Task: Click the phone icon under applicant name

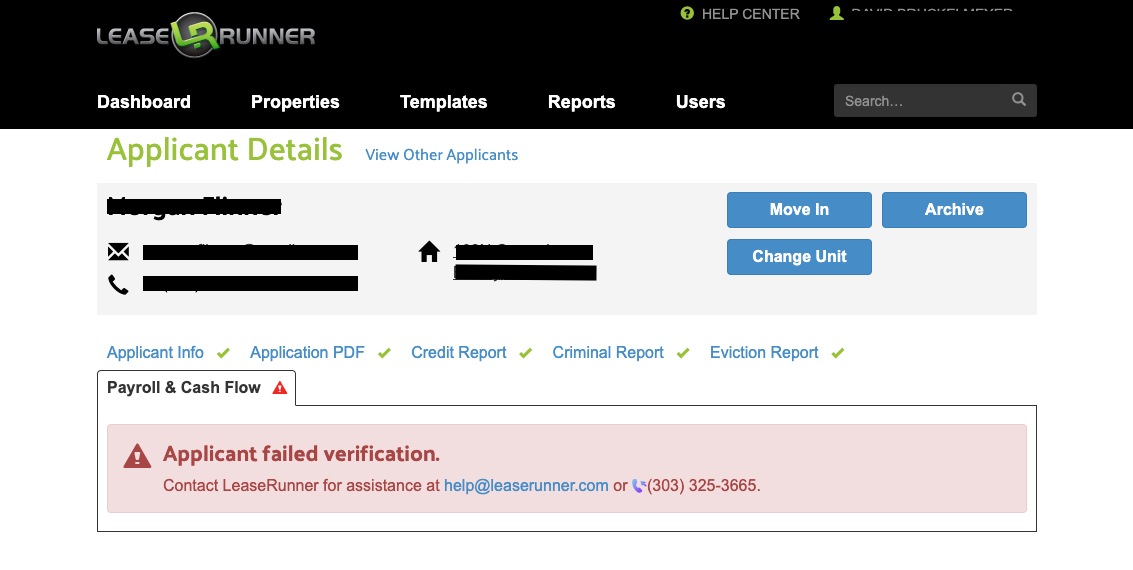Action: (118, 285)
